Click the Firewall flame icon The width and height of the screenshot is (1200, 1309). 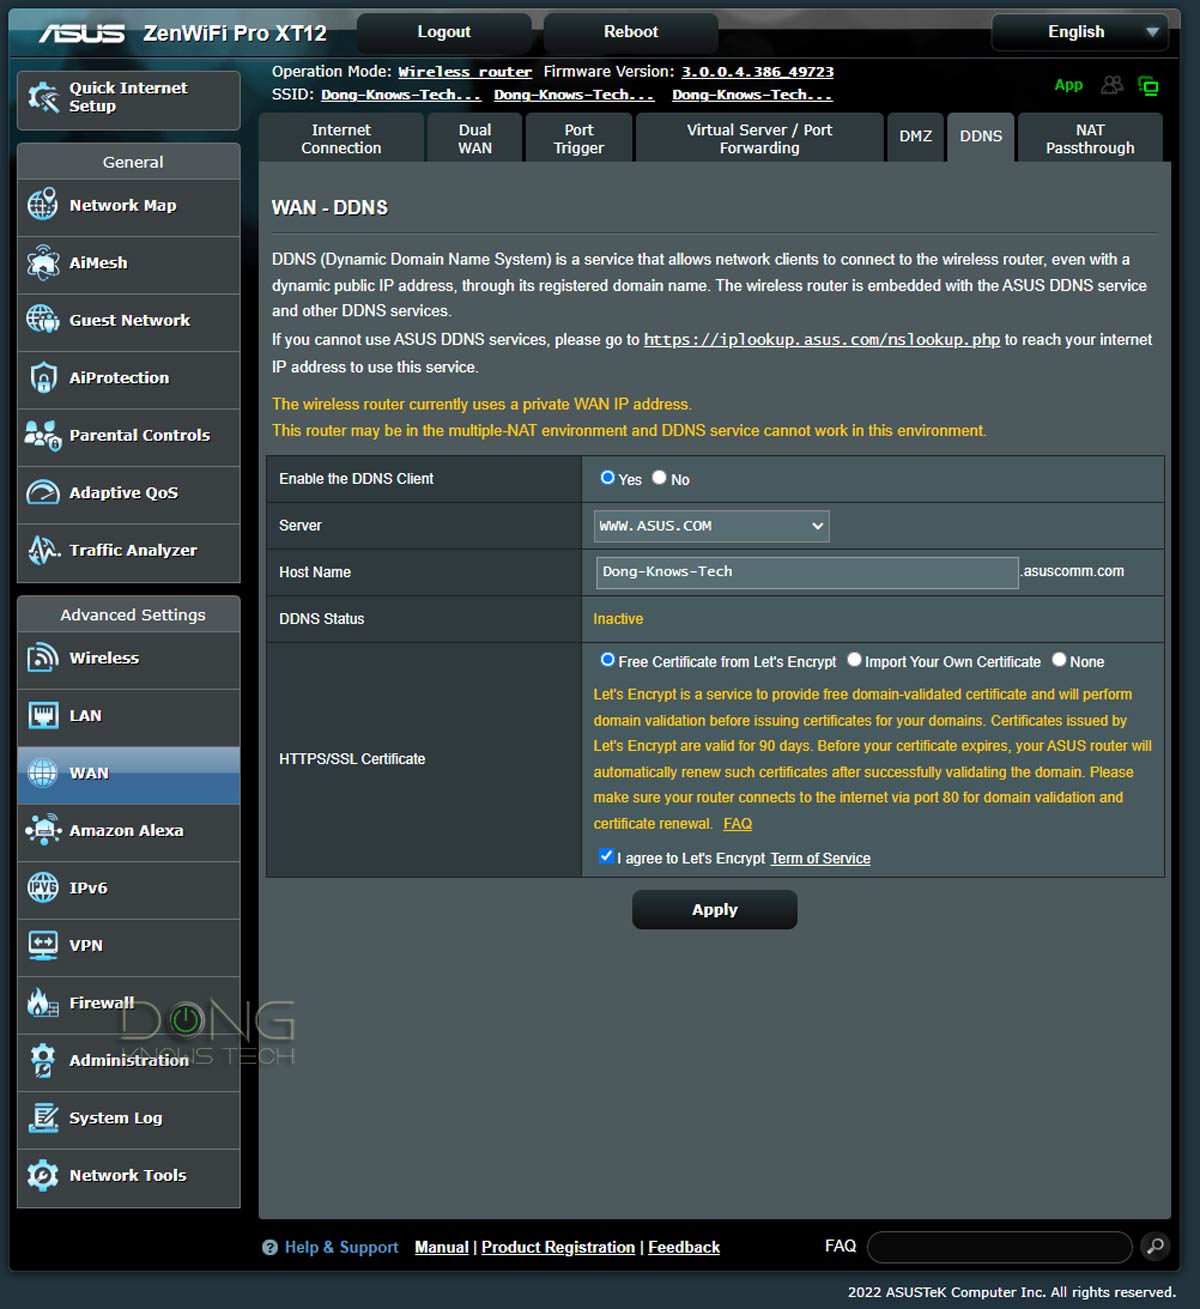tap(42, 1003)
